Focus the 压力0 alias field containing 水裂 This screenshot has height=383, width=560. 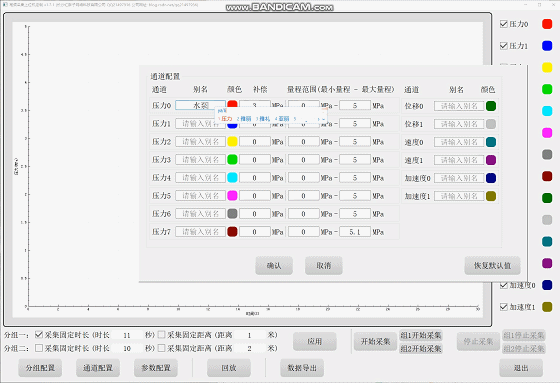click(200, 105)
